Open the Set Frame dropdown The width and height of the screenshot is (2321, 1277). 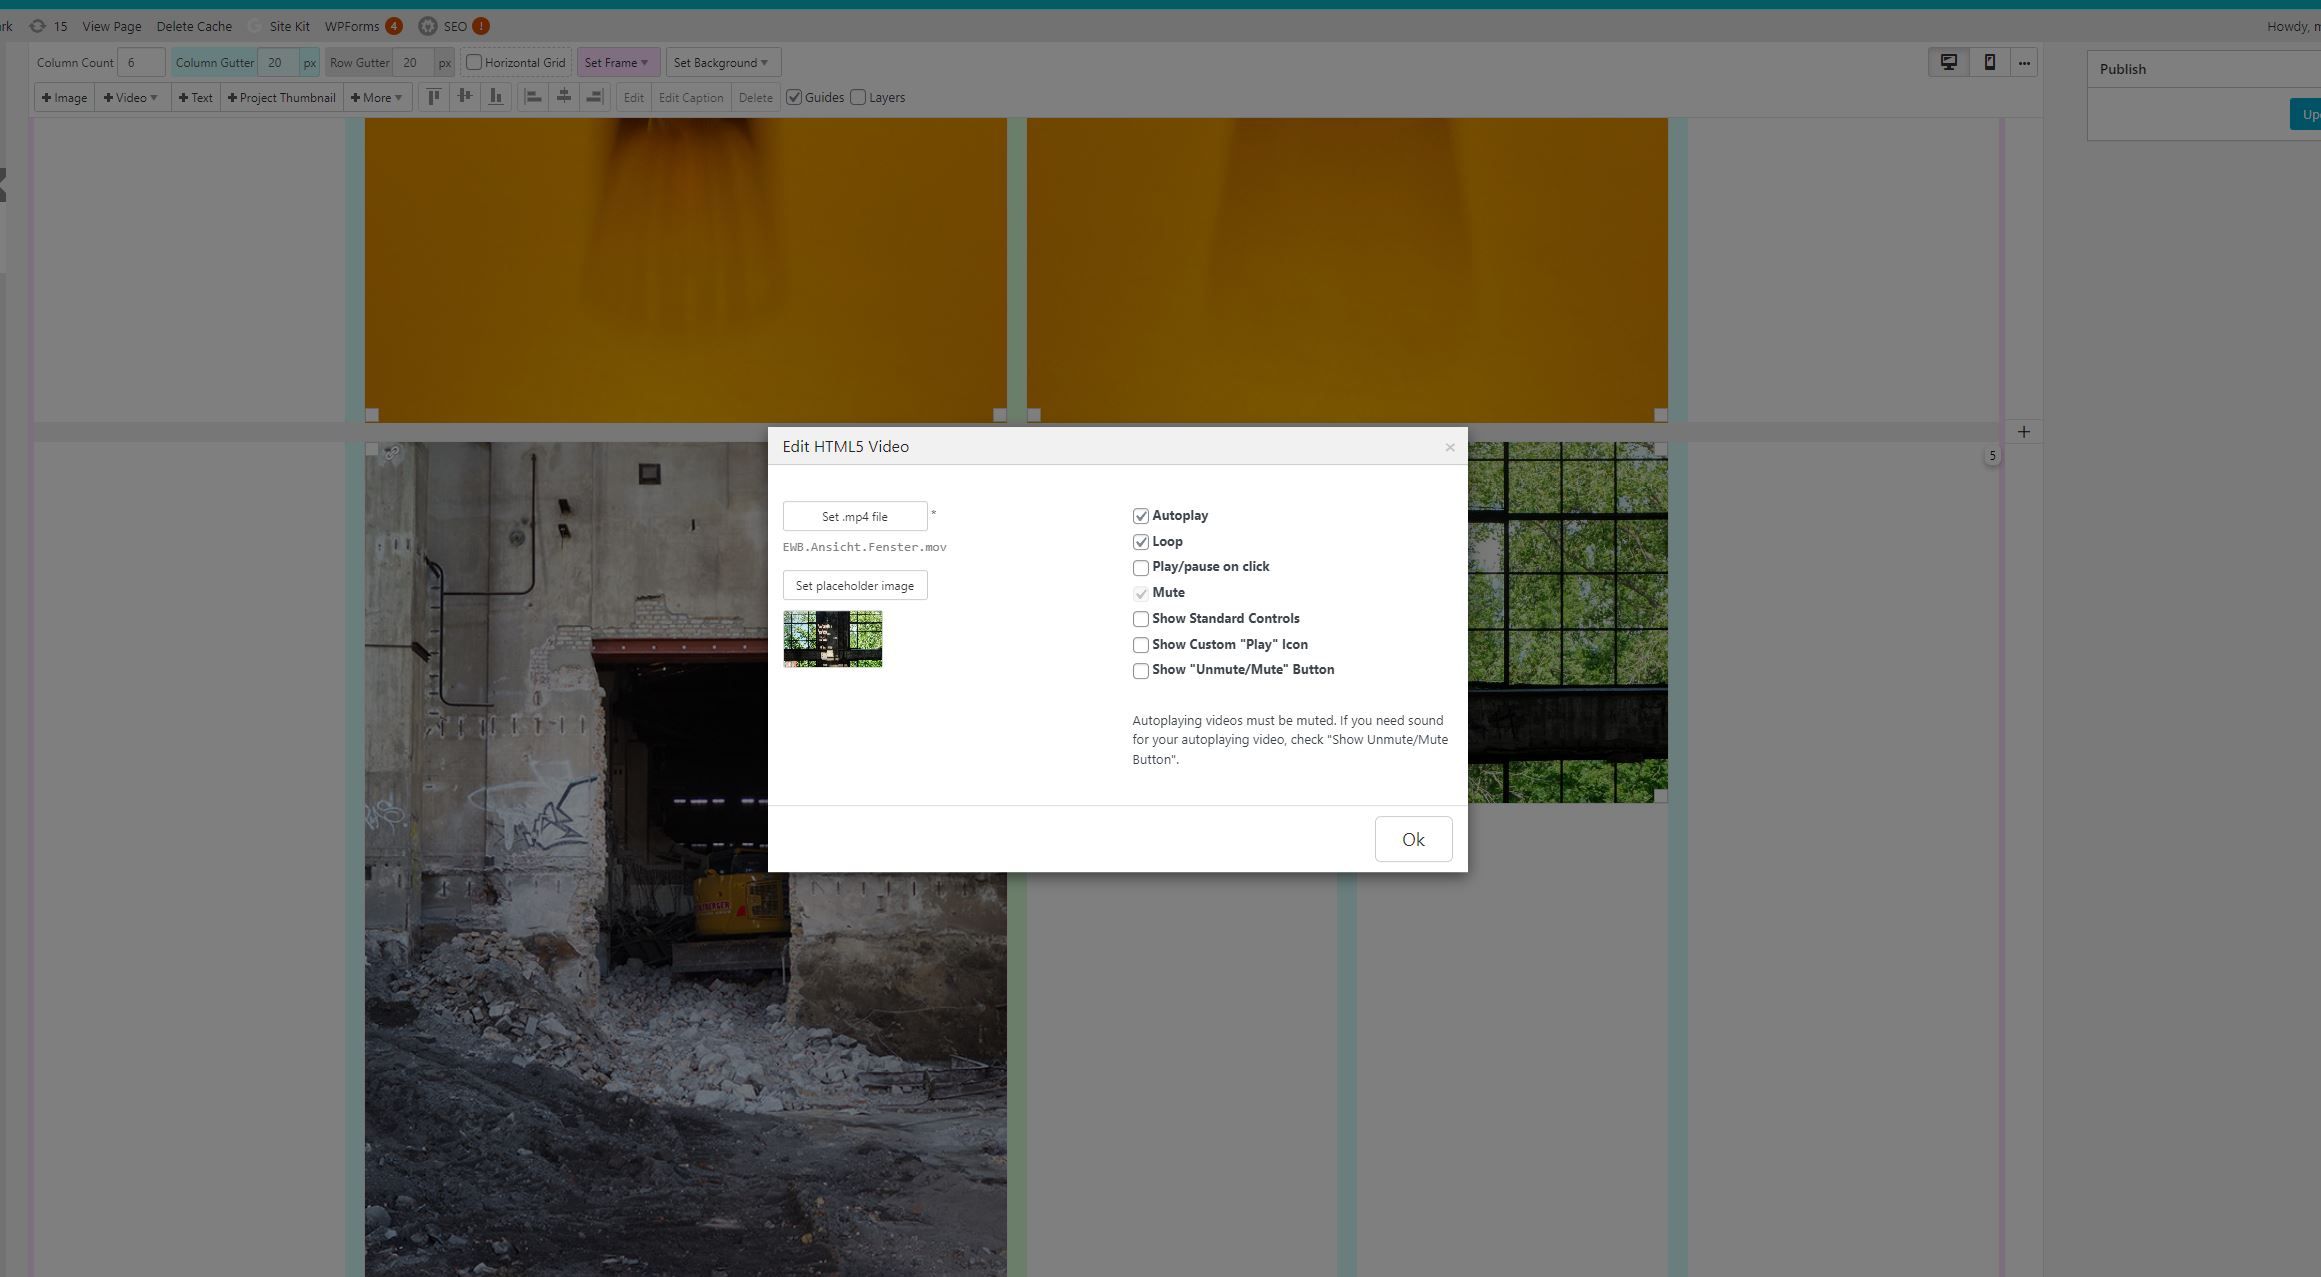click(617, 62)
